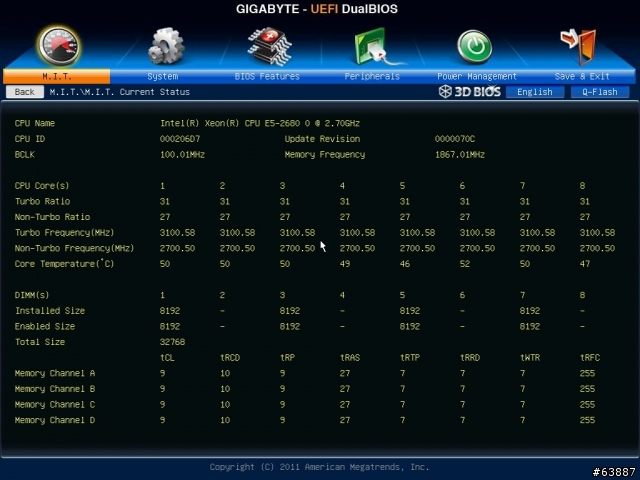Select the total size value 32768
Screen dimensions: 640x480
[172, 342]
